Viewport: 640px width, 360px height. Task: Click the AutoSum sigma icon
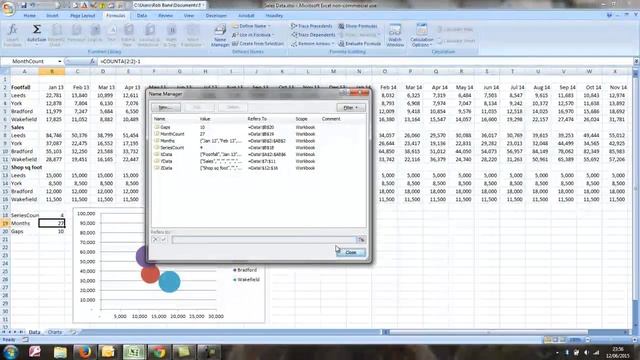[x=36, y=30]
